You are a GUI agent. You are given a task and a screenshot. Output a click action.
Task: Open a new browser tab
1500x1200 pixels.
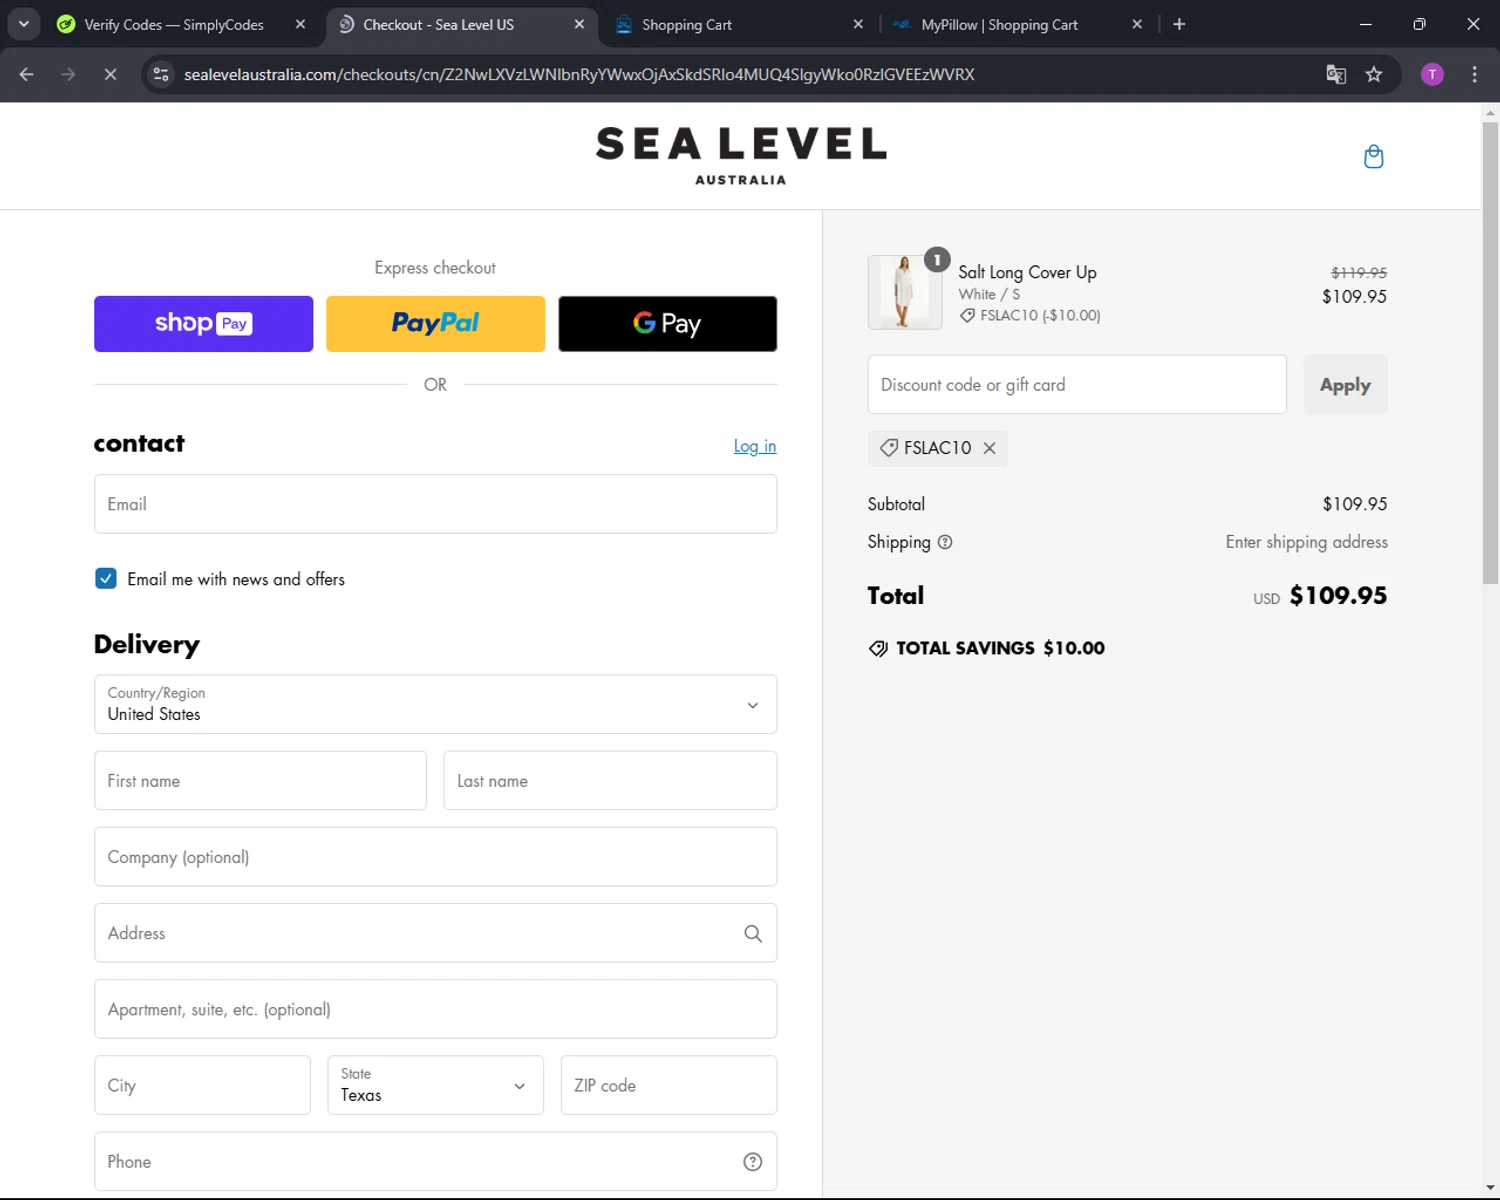point(1179,24)
